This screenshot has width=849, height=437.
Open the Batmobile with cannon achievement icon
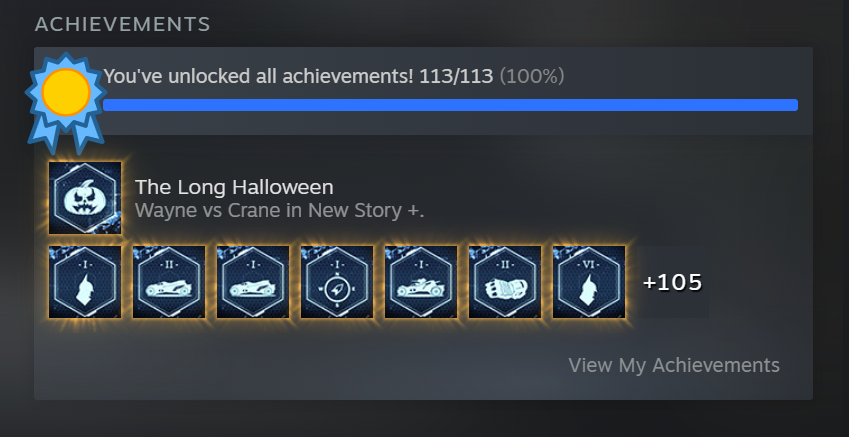421,282
